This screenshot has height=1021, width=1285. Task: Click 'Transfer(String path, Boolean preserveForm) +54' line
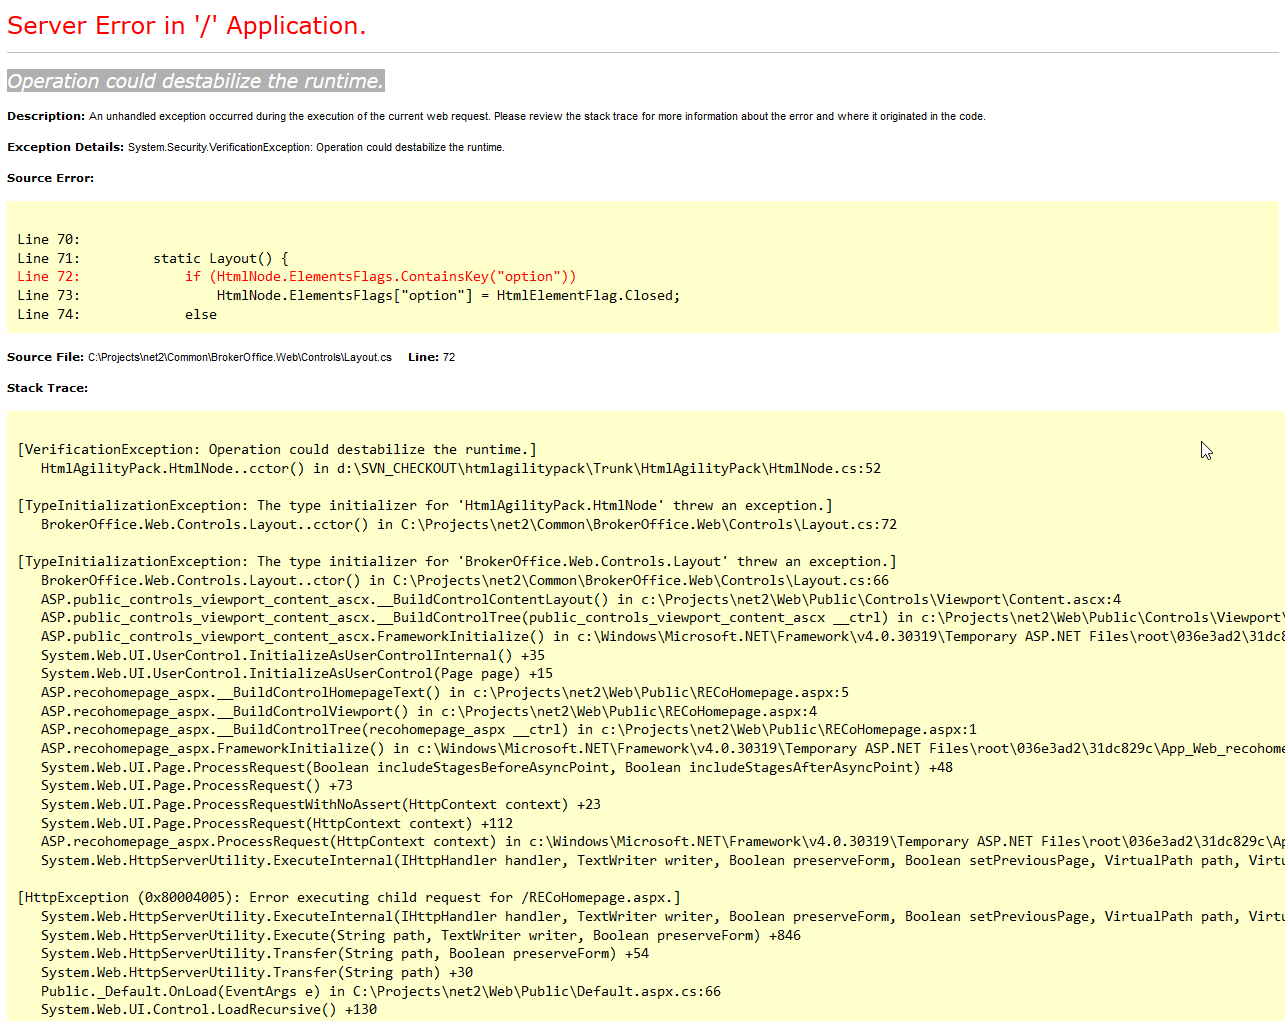tap(345, 953)
